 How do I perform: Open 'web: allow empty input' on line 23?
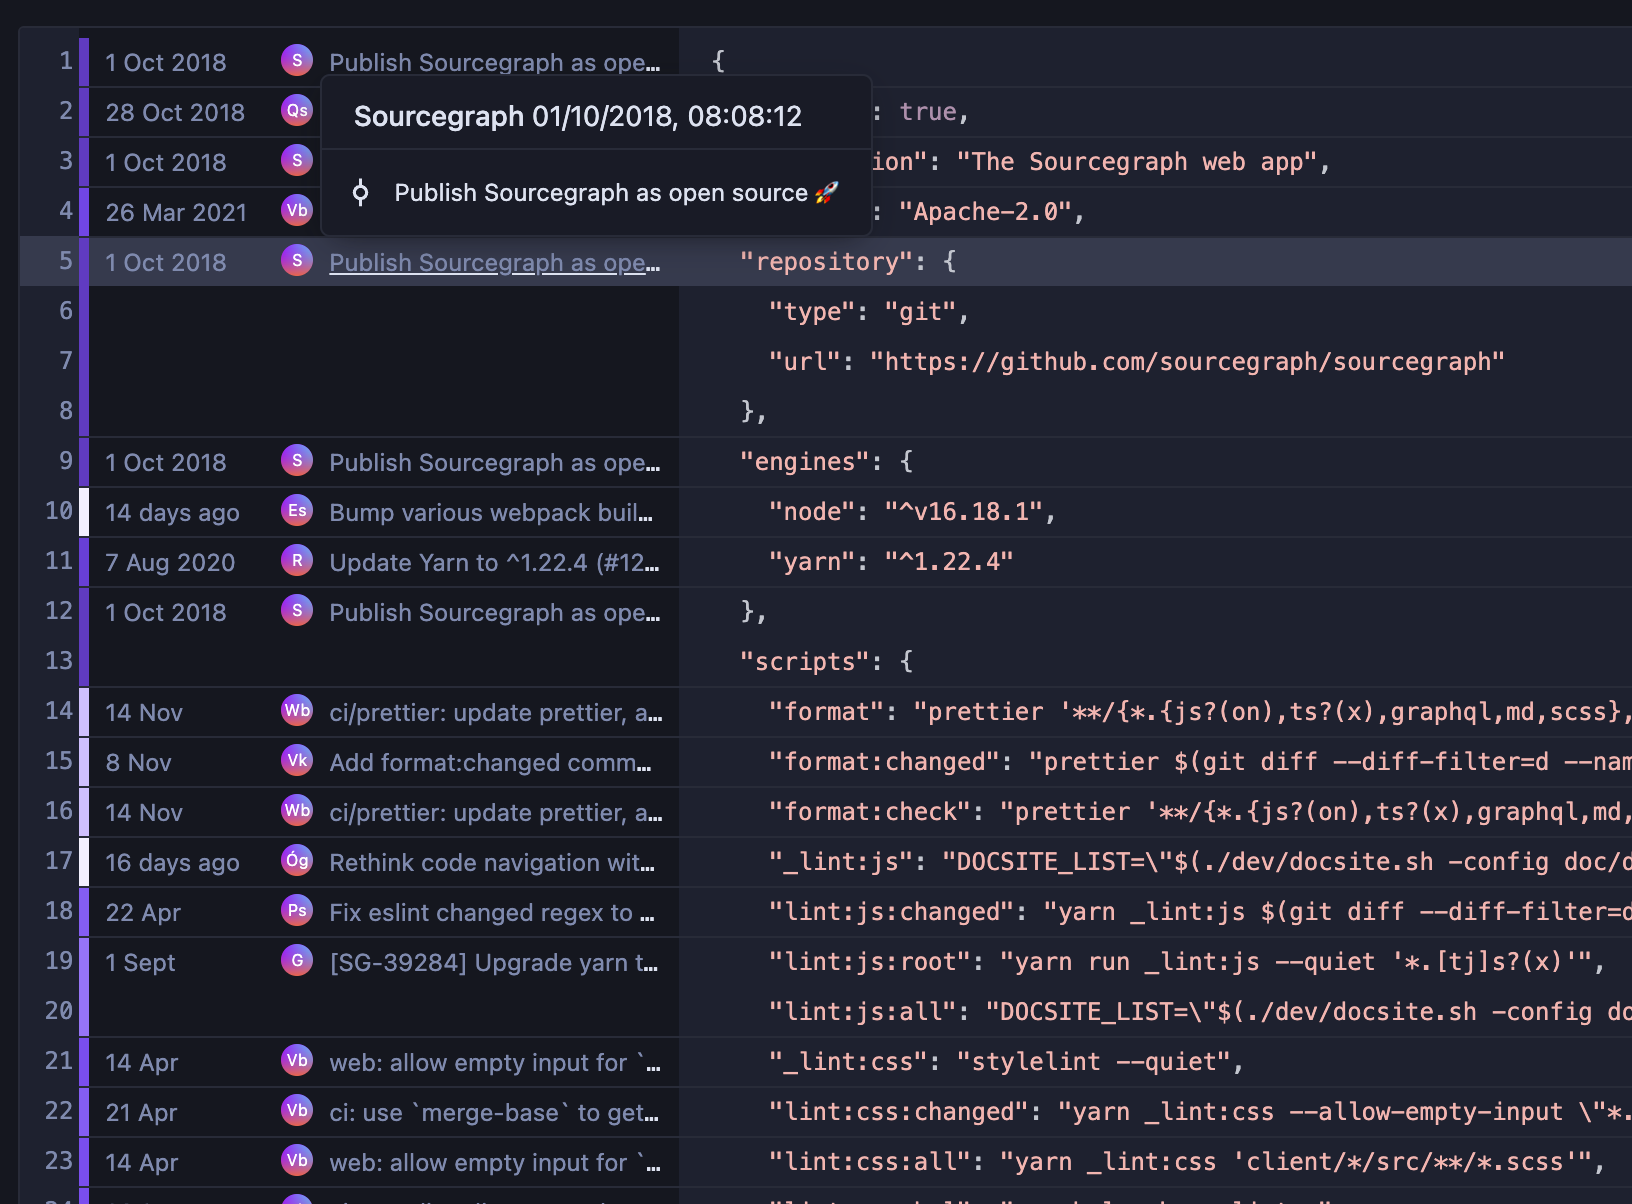[x=495, y=1162]
